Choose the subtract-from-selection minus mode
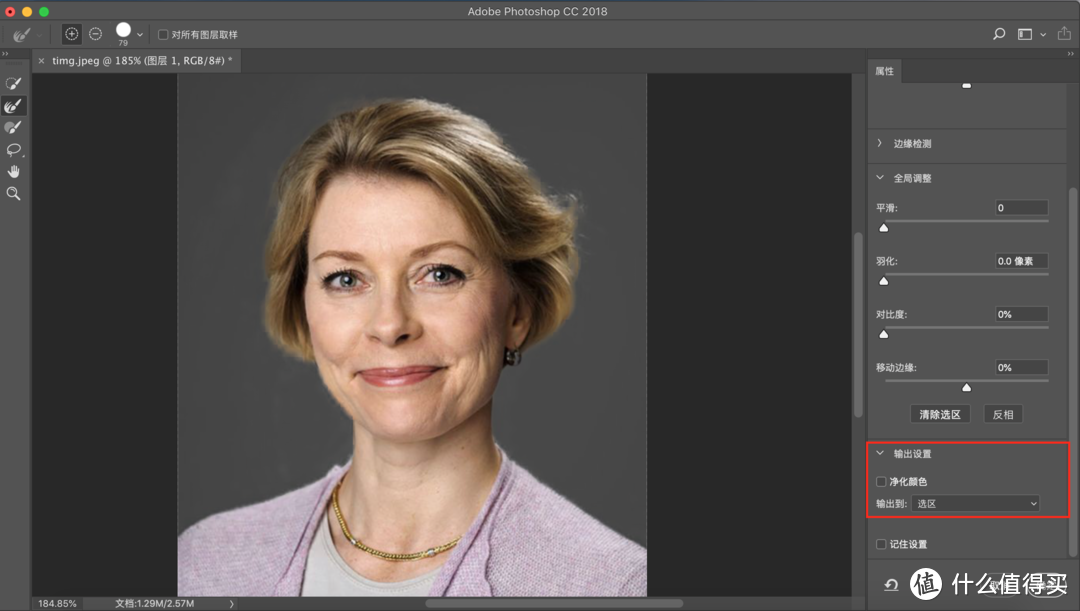 (x=96, y=34)
